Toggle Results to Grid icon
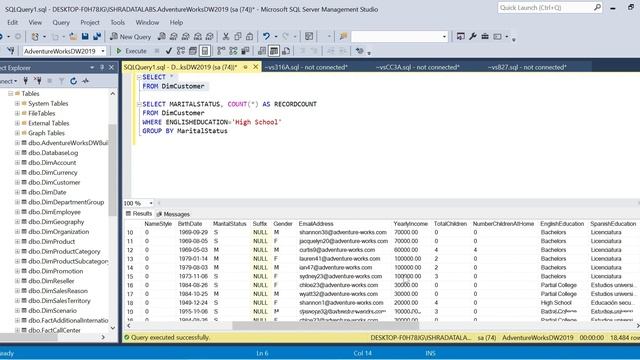The image size is (640, 360). pyautogui.click(x=274, y=51)
